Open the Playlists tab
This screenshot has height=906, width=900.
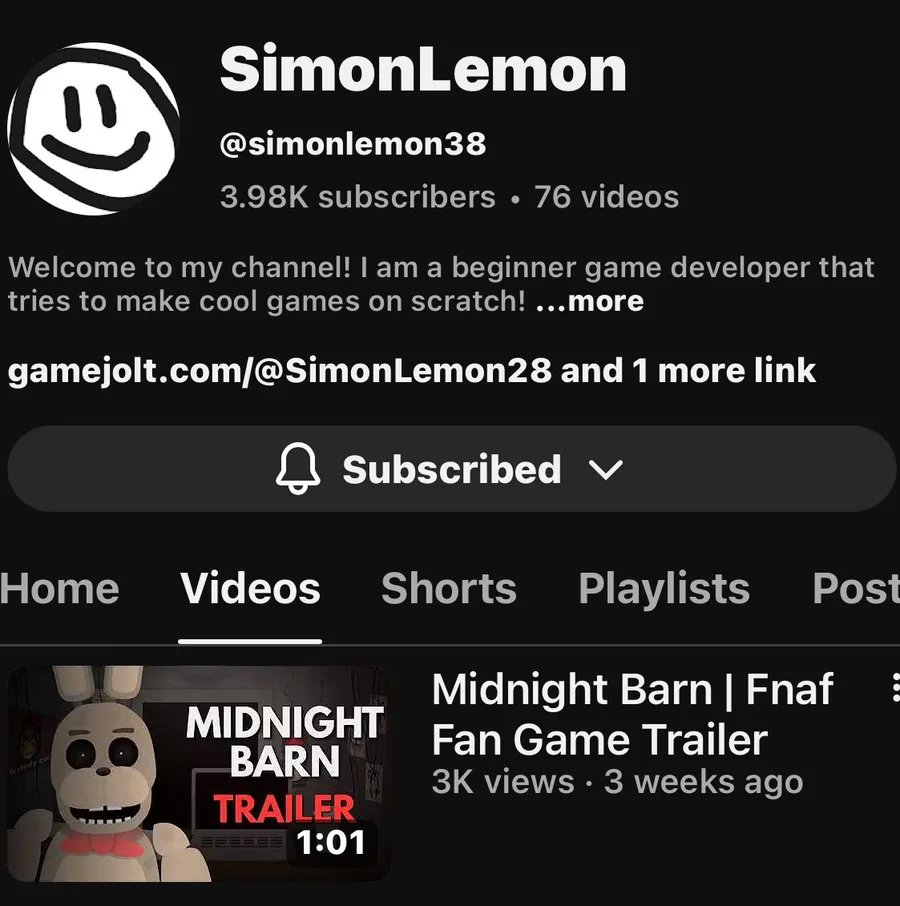664,590
